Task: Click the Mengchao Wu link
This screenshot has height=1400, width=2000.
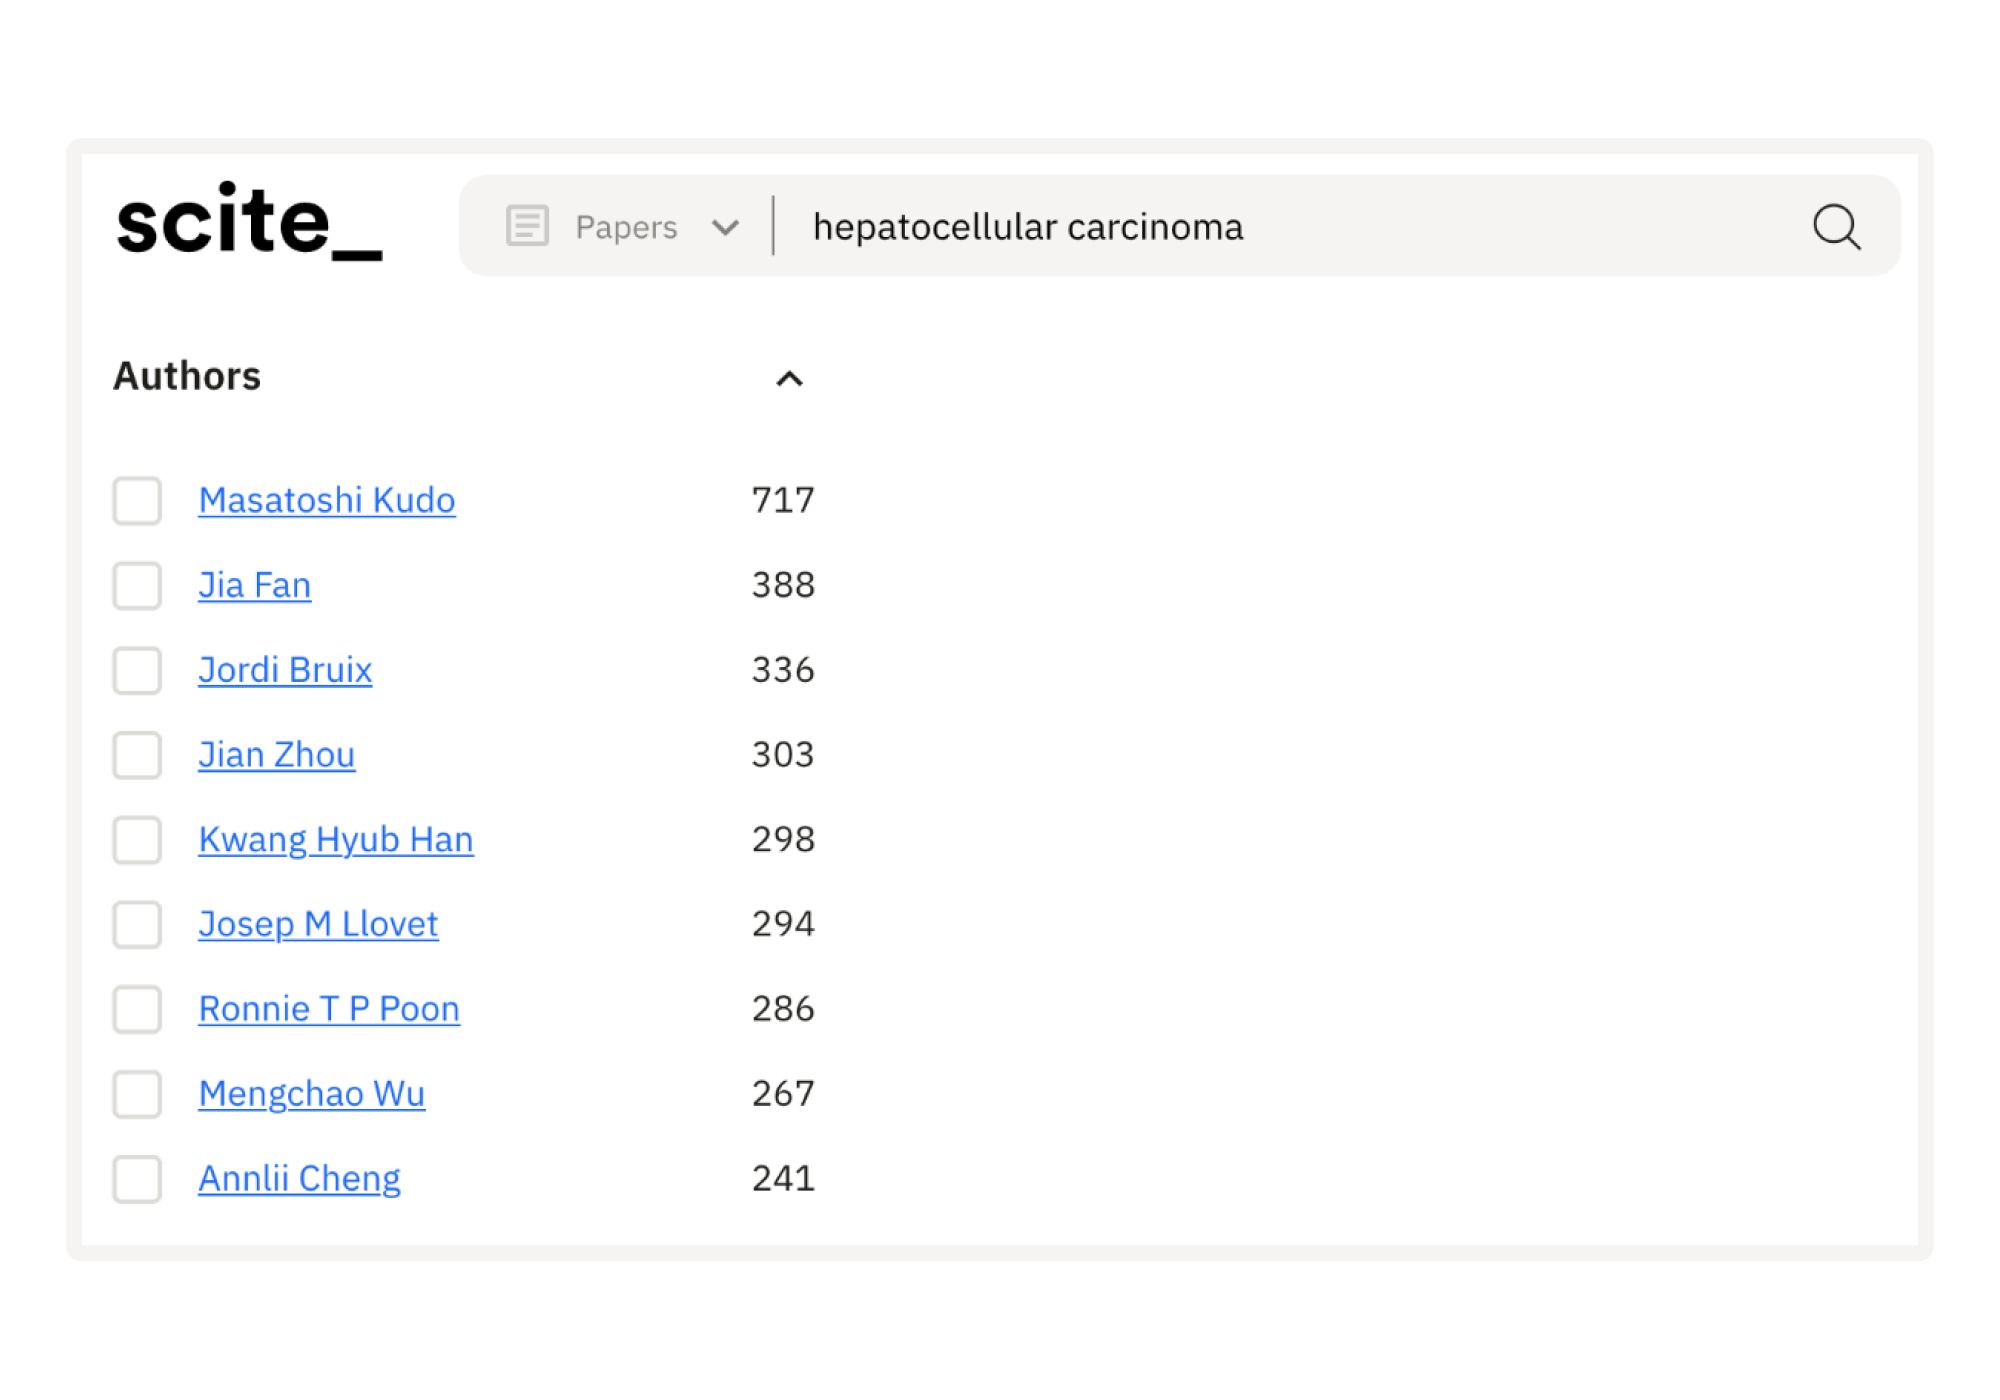Action: pyautogui.click(x=311, y=1094)
